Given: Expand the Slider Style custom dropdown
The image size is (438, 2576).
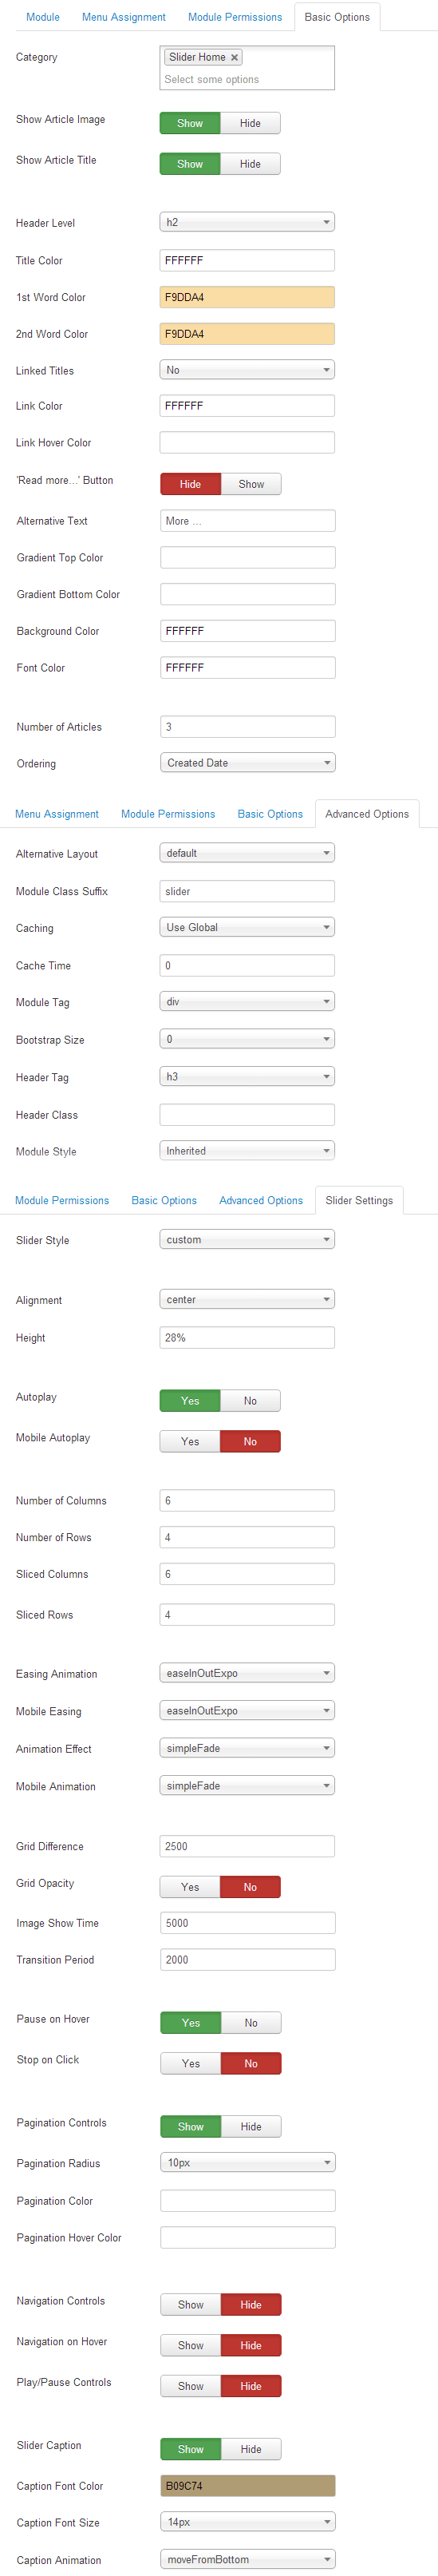Looking at the screenshot, I should point(247,1240).
